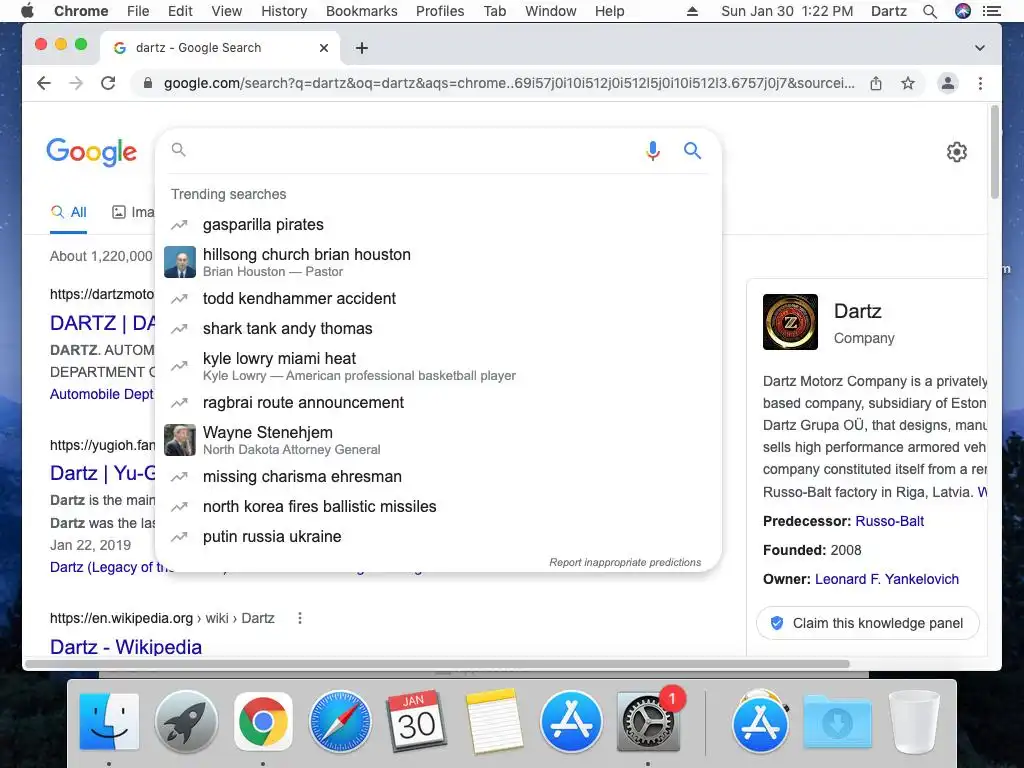
Task: Click the eject icon in menu bar
Action: pyautogui.click(x=692, y=11)
